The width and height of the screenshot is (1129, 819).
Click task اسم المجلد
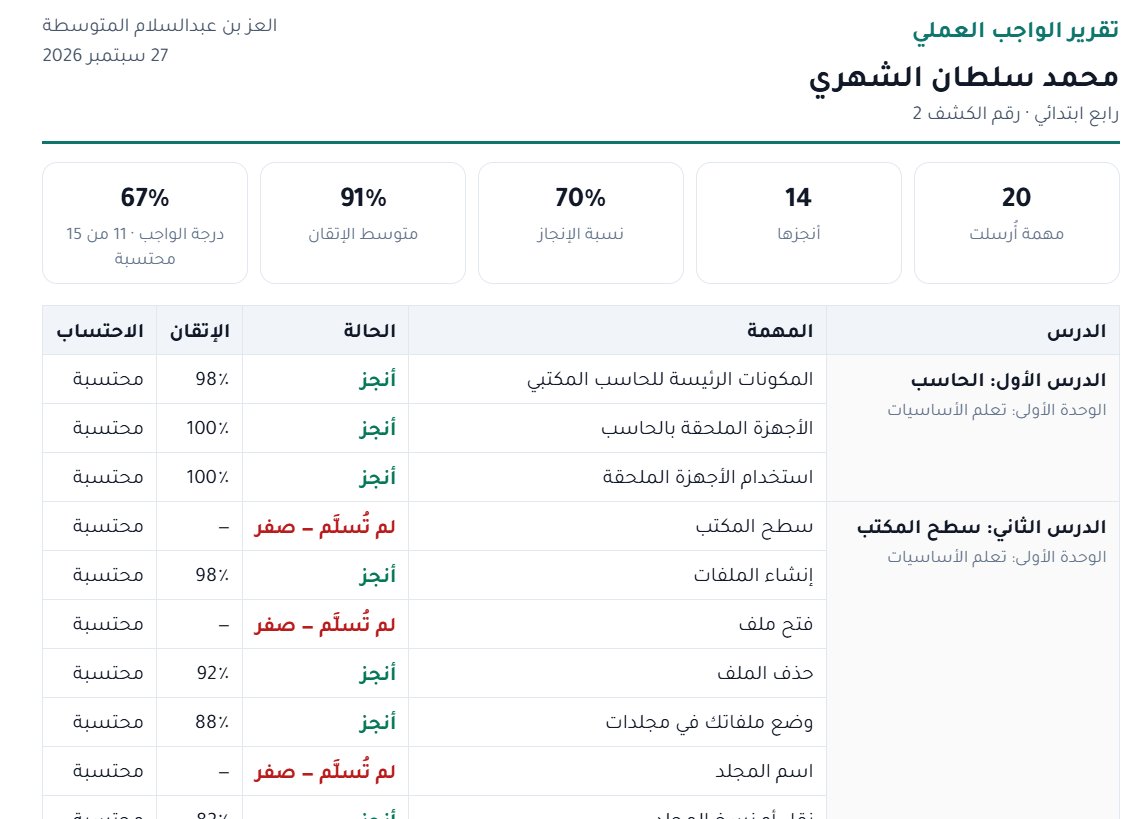tap(764, 771)
